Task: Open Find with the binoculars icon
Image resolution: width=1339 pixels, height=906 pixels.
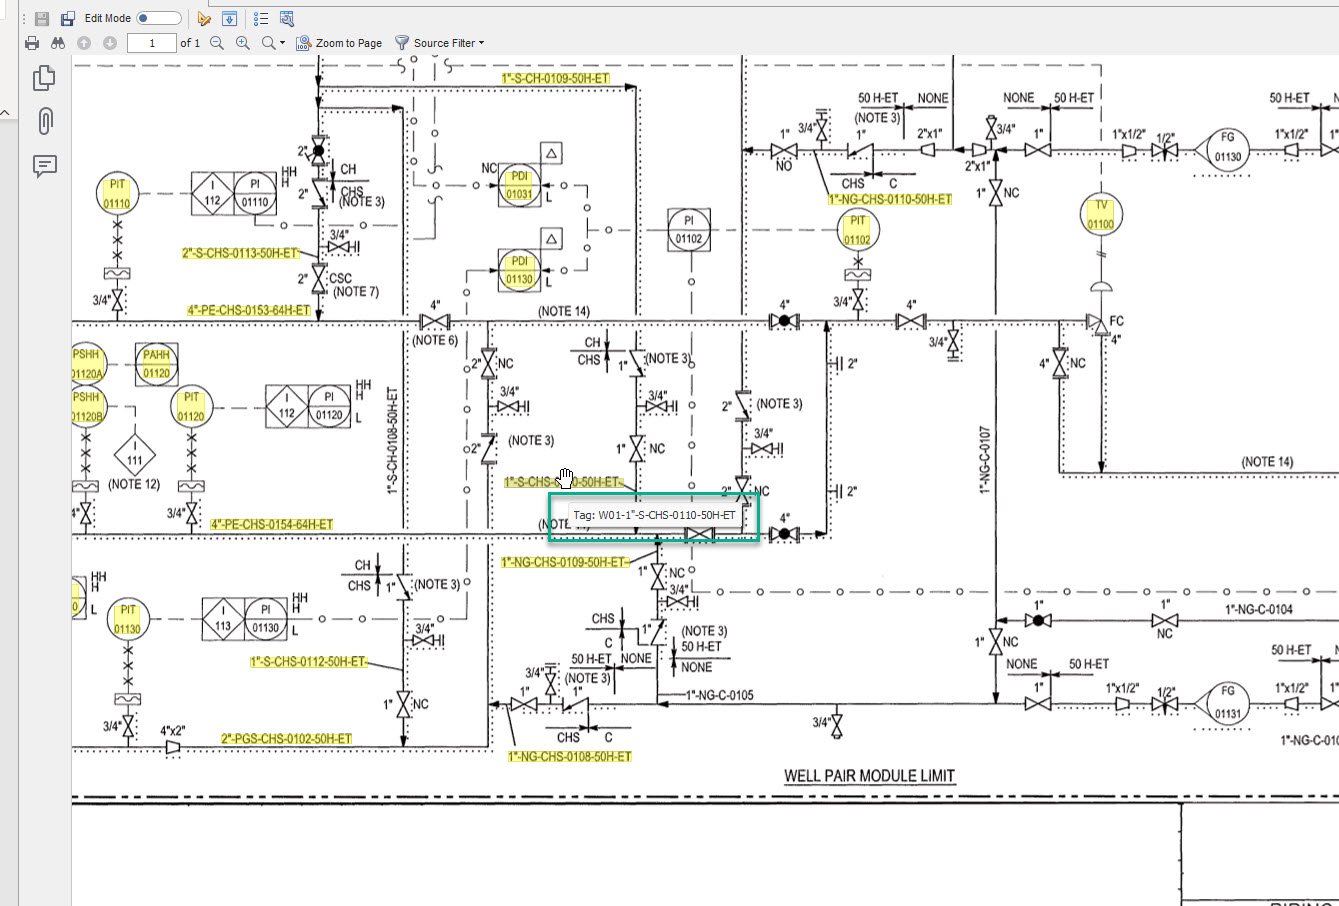Action: (x=58, y=43)
